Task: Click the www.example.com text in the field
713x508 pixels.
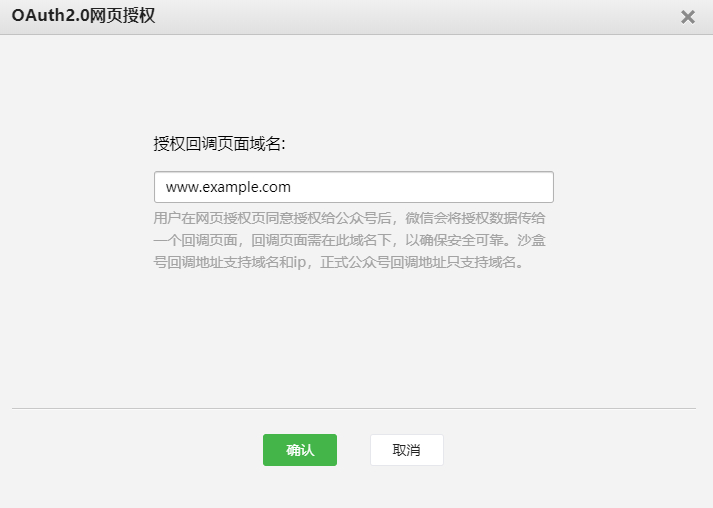Action: click(228, 187)
